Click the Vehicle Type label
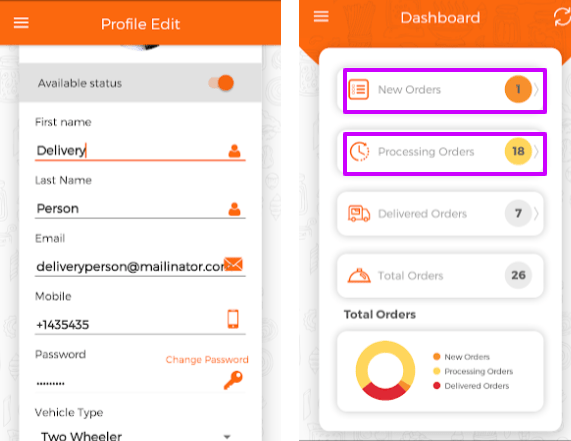The image size is (571, 441). pos(69,413)
